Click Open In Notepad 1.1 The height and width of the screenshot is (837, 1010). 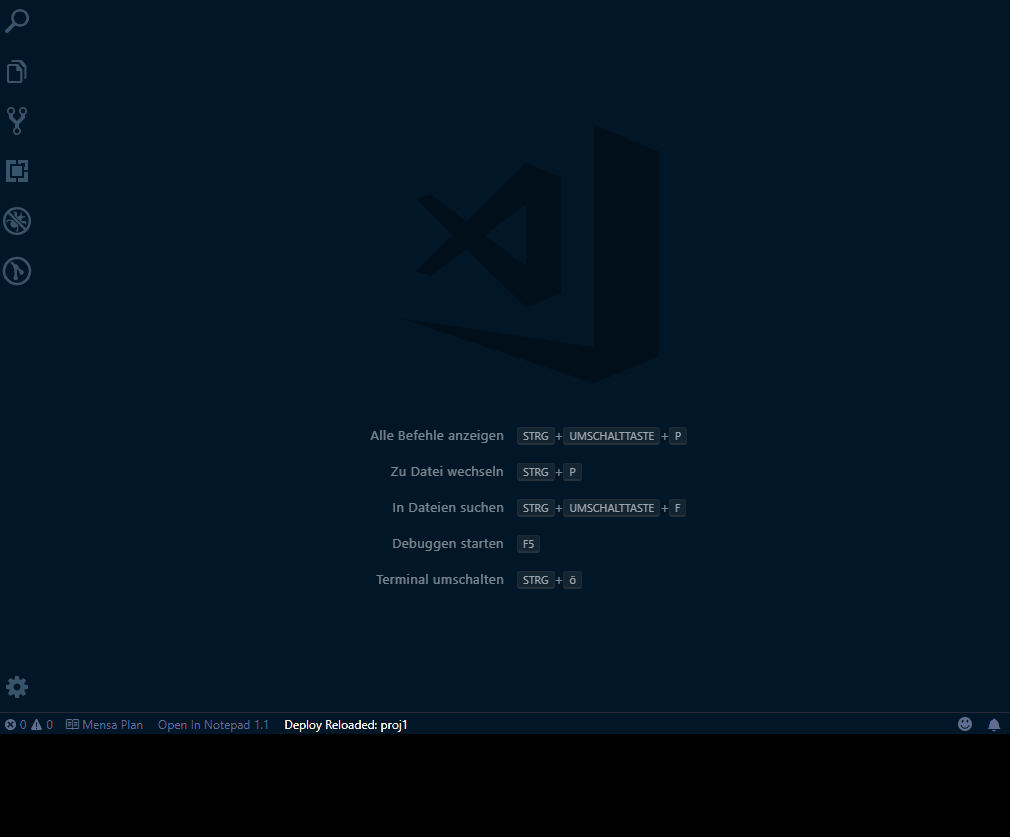pyautogui.click(x=213, y=725)
